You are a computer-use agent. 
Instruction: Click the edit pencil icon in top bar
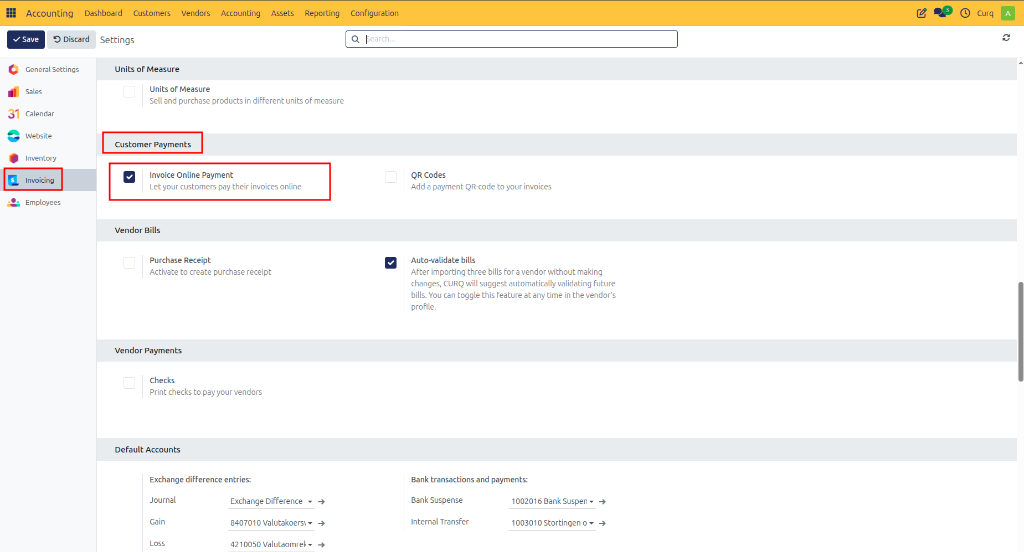pyautogui.click(x=921, y=13)
